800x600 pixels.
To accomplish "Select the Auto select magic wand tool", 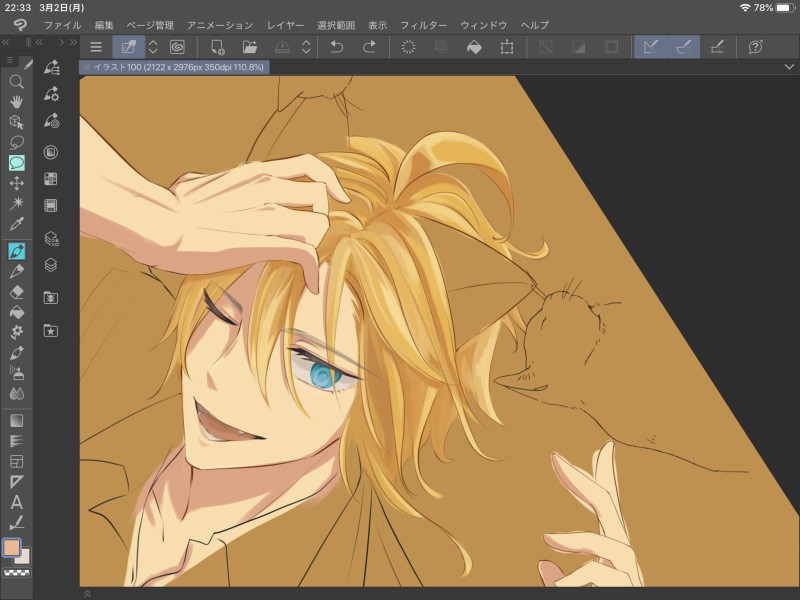I will (16, 204).
